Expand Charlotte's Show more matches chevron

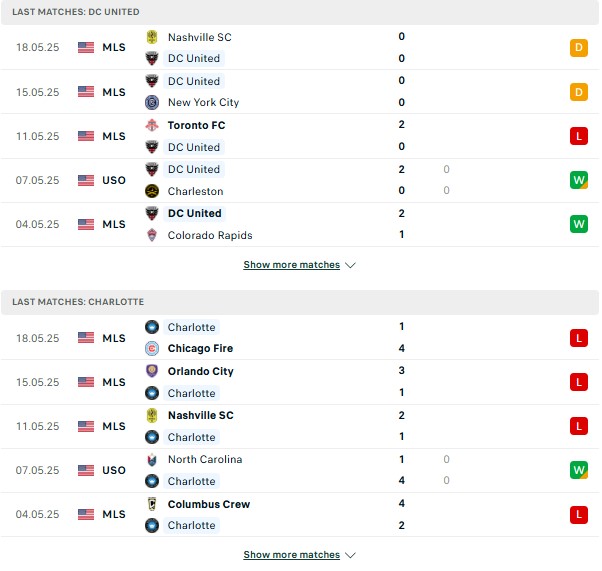click(350, 555)
